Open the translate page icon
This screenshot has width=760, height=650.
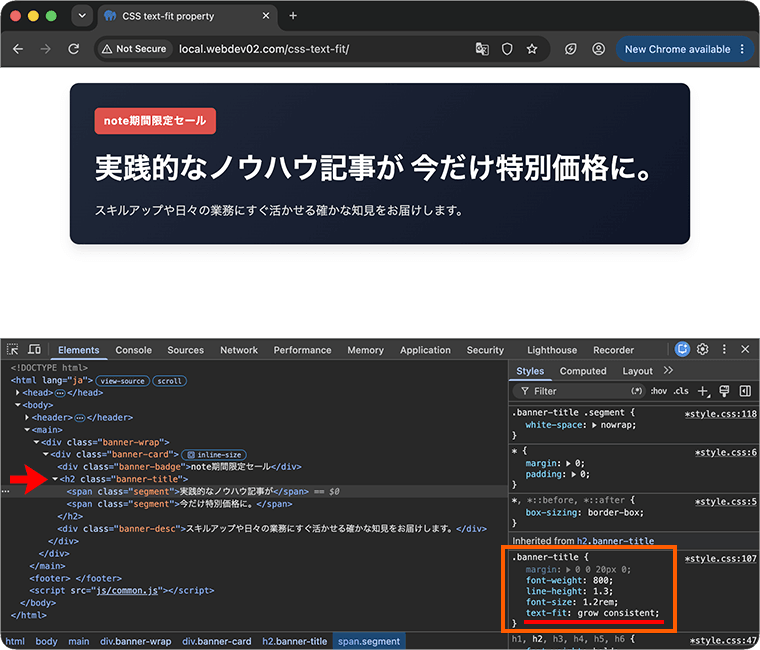click(x=482, y=49)
